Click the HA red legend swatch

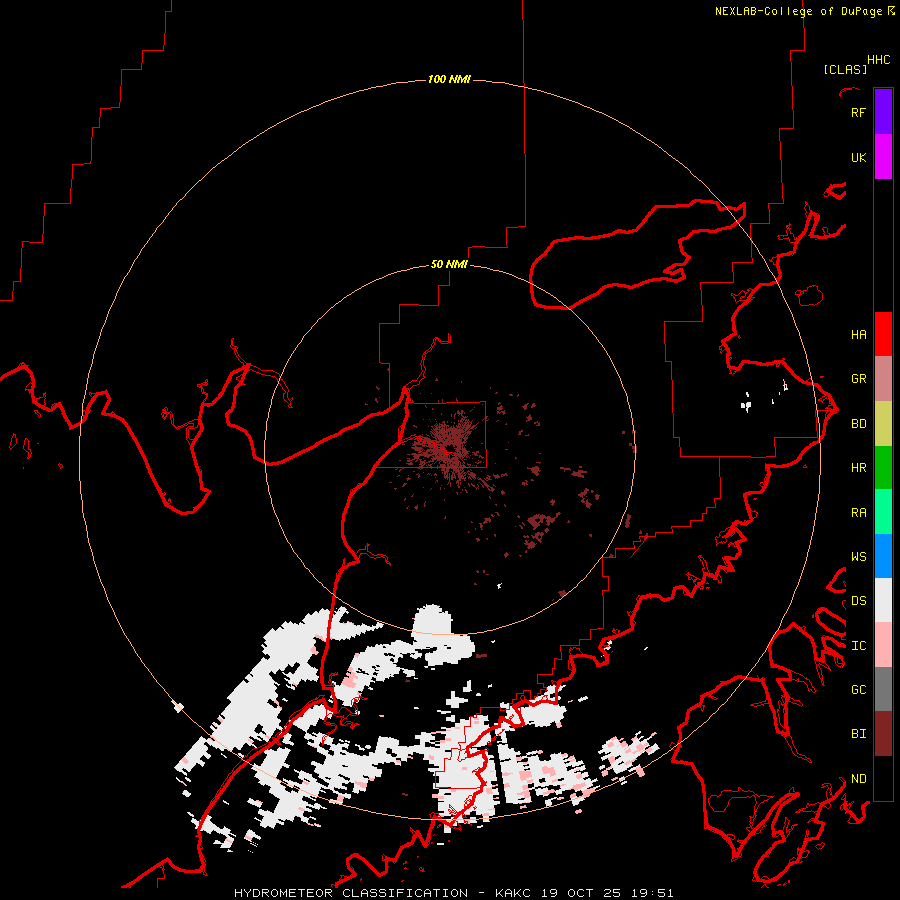[x=883, y=334]
